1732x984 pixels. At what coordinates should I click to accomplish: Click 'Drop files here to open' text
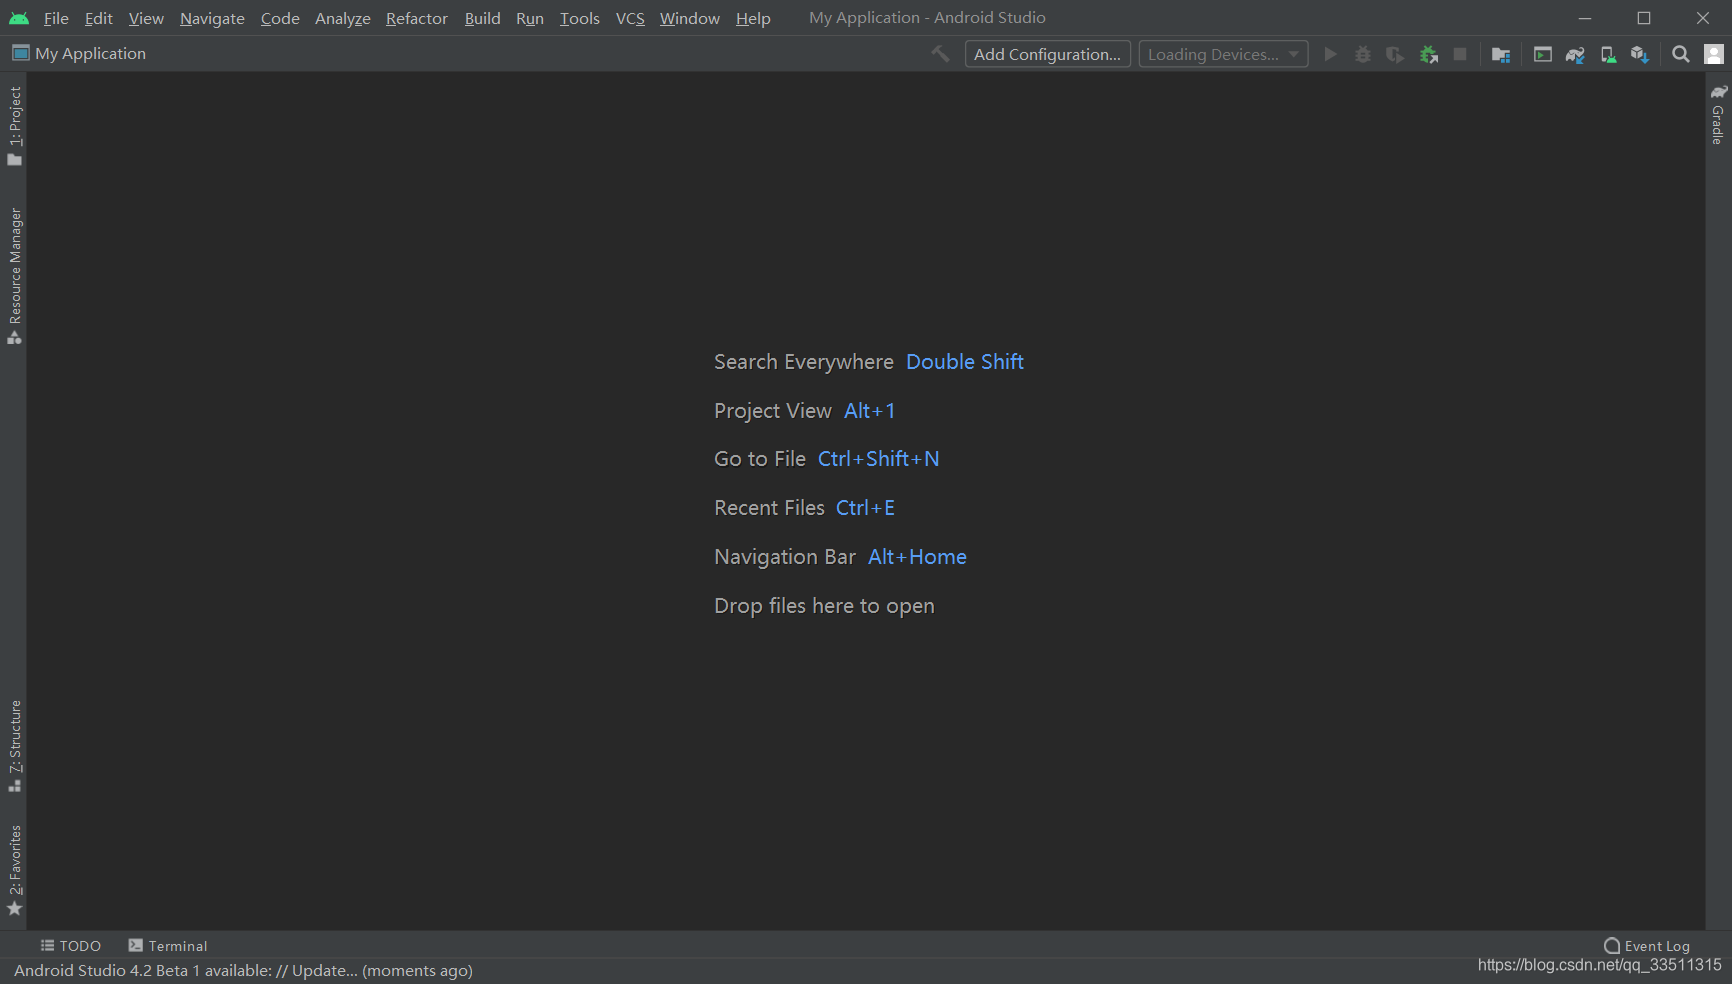click(x=824, y=606)
